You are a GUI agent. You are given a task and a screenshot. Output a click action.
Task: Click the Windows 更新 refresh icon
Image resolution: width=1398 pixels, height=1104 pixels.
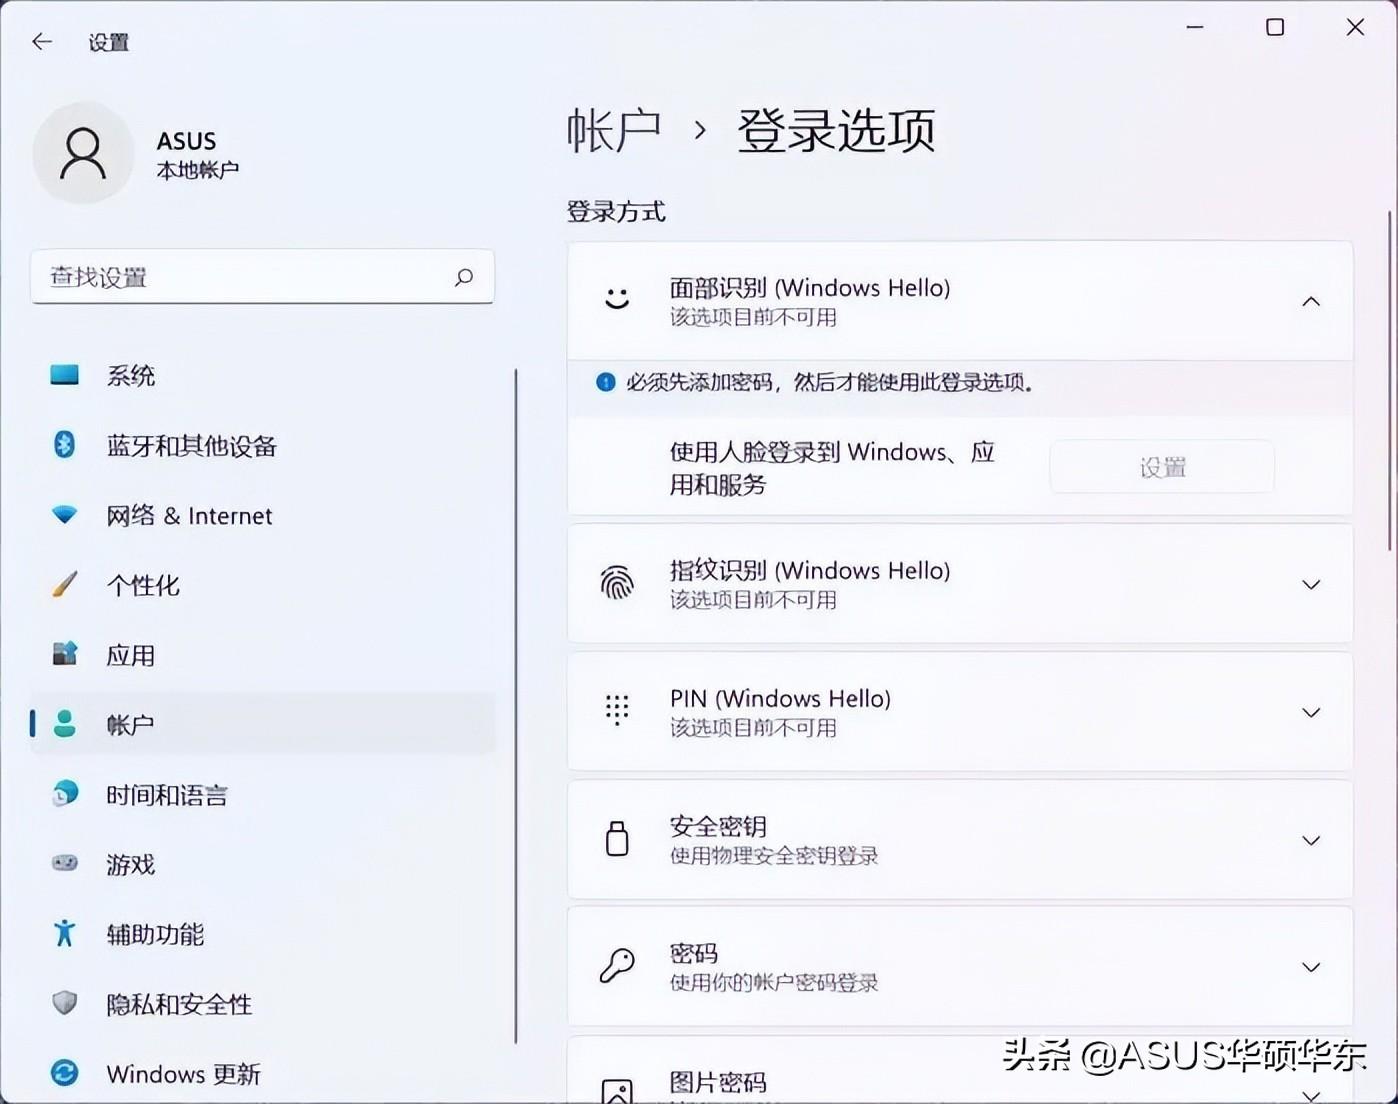pyautogui.click(x=65, y=1073)
